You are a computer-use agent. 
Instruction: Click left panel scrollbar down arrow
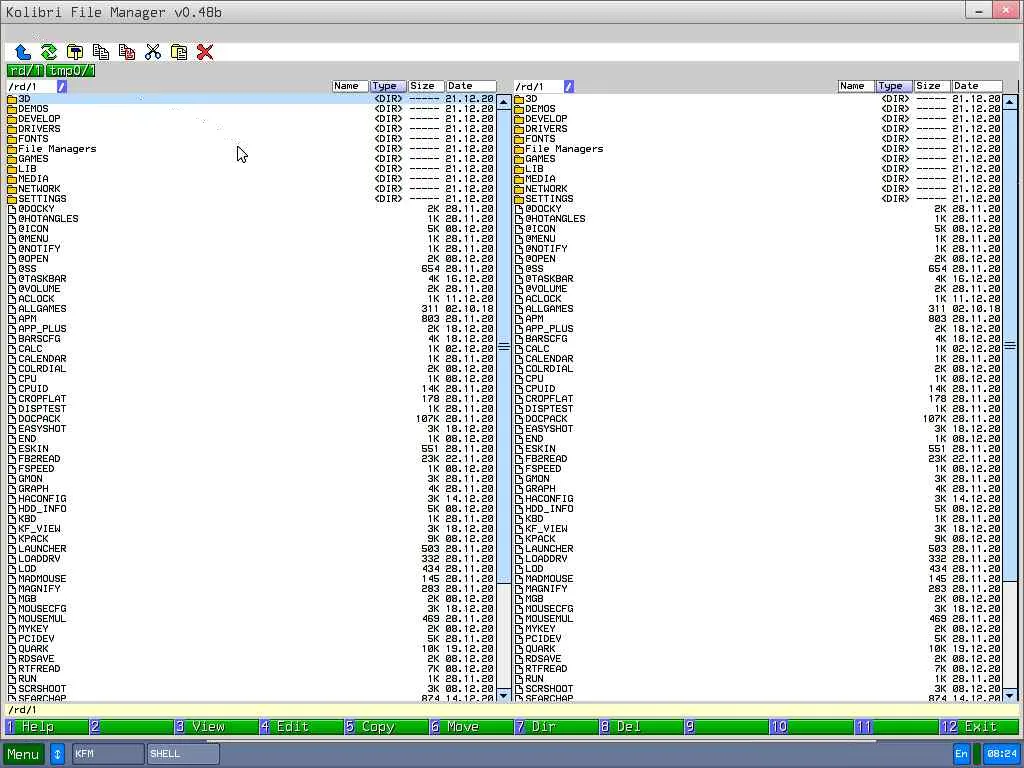pyautogui.click(x=504, y=696)
